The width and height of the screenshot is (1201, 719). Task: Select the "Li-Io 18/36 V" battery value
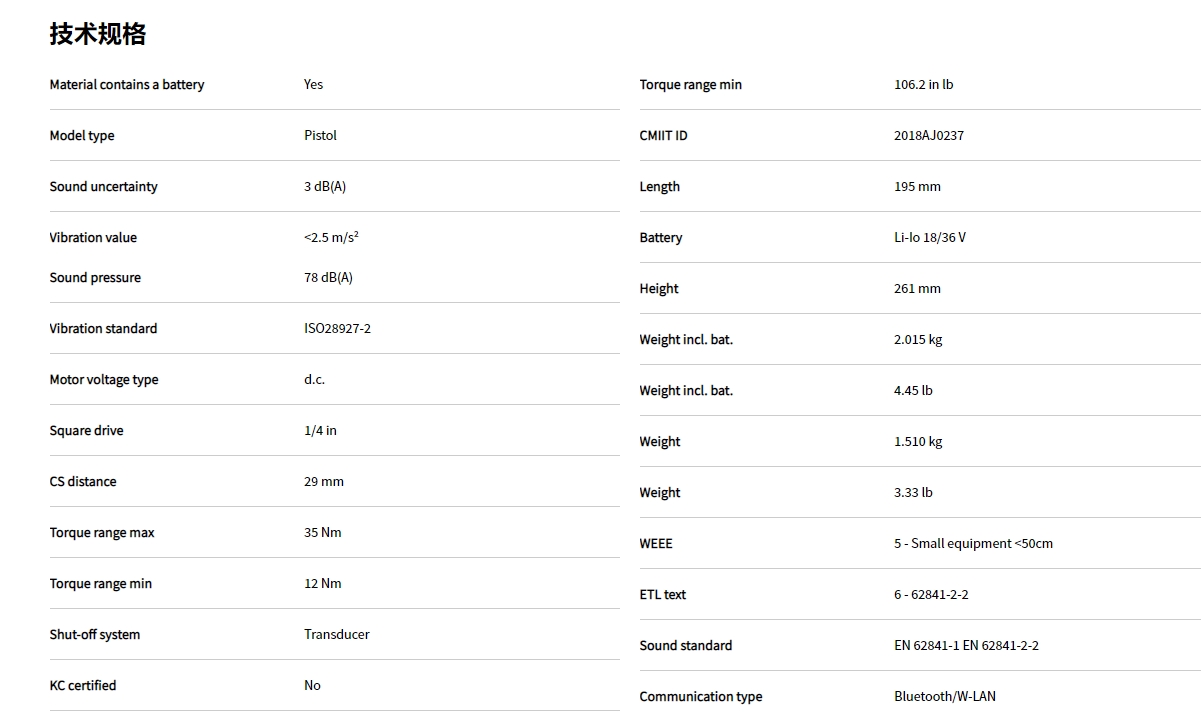[930, 238]
